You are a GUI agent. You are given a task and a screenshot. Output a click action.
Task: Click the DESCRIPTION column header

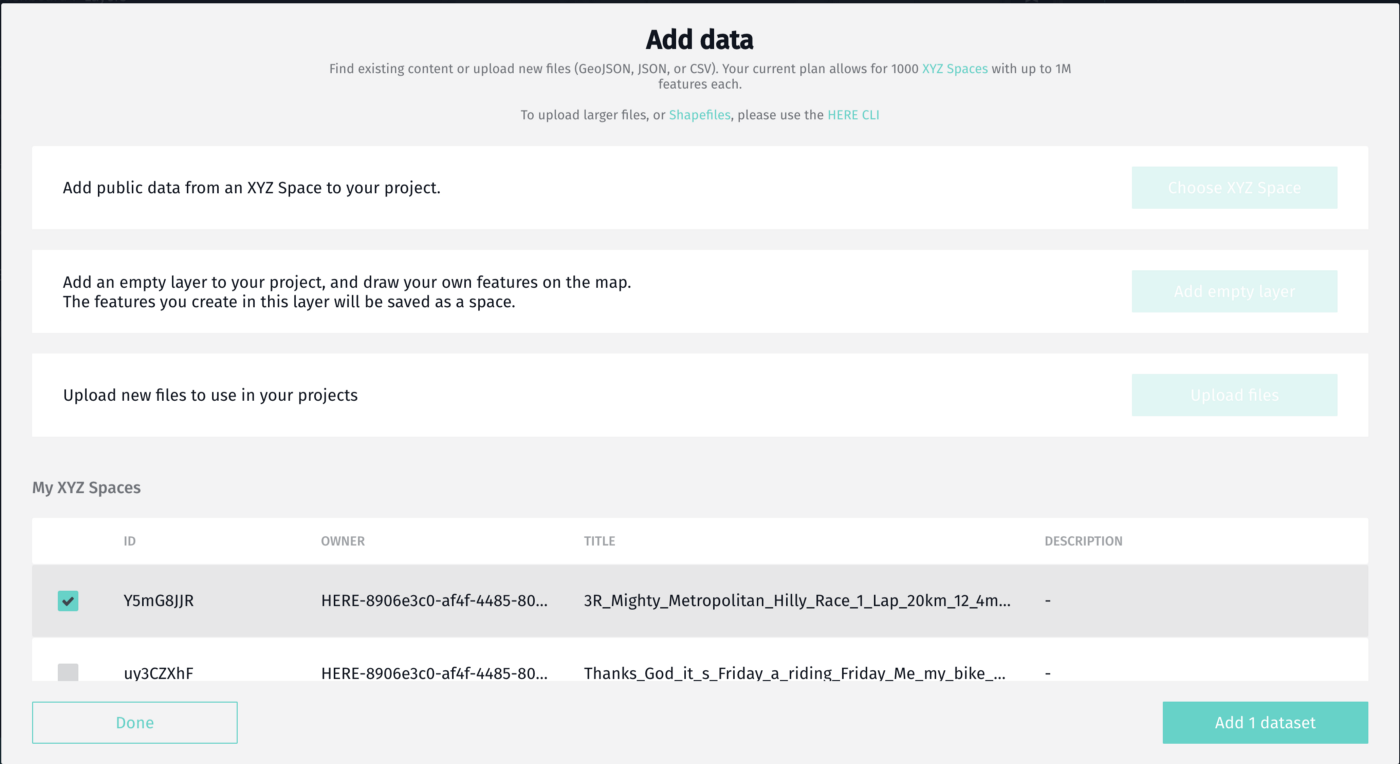tap(1084, 541)
